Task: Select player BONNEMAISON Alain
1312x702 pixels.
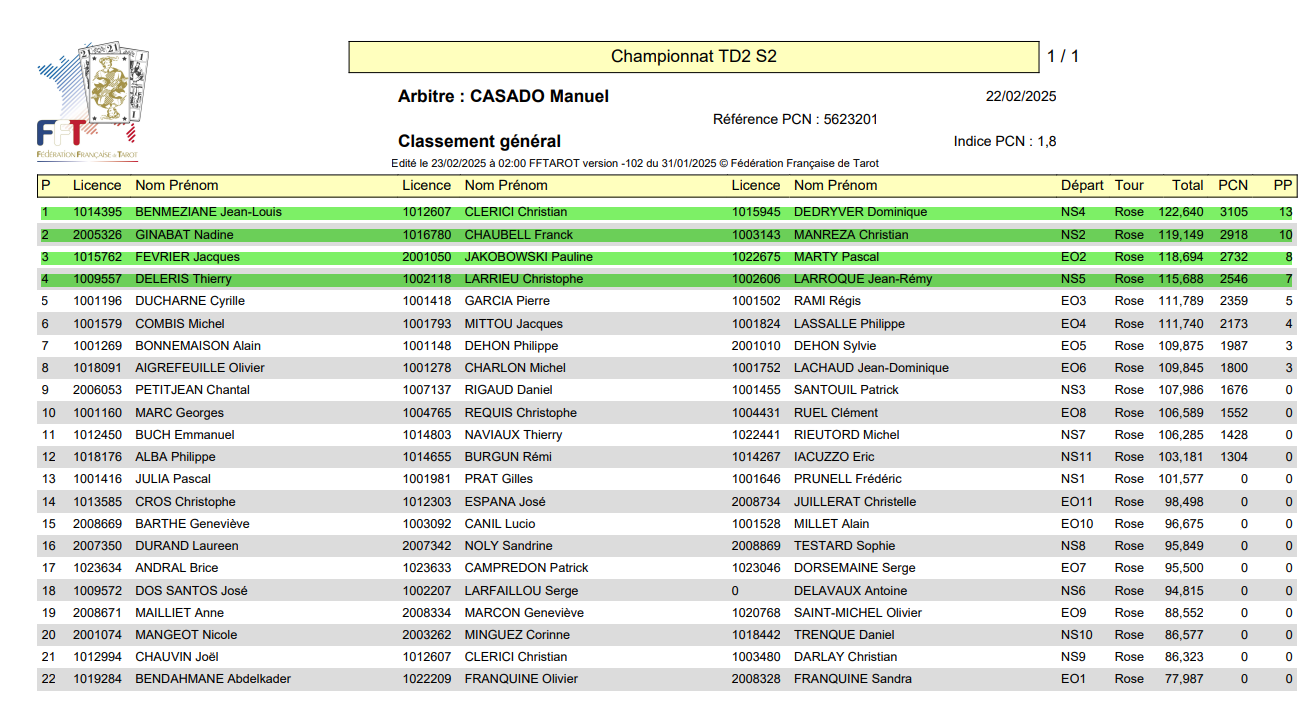Action: click(x=198, y=346)
